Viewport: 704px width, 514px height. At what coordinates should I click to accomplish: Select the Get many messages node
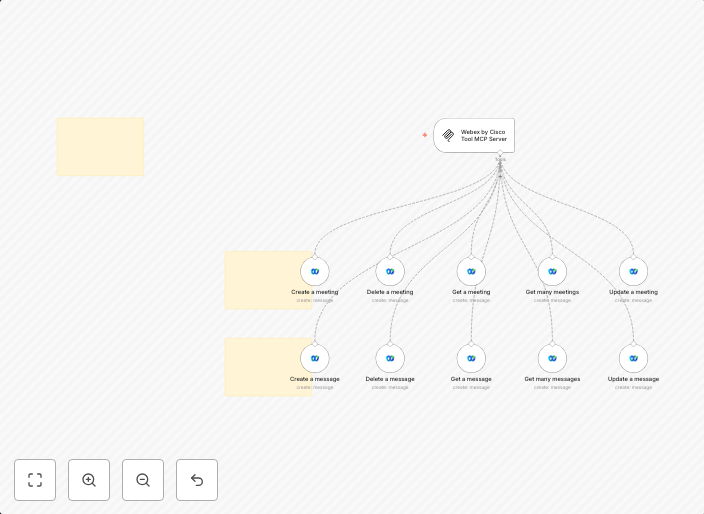pyautogui.click(x=552, y=358)
